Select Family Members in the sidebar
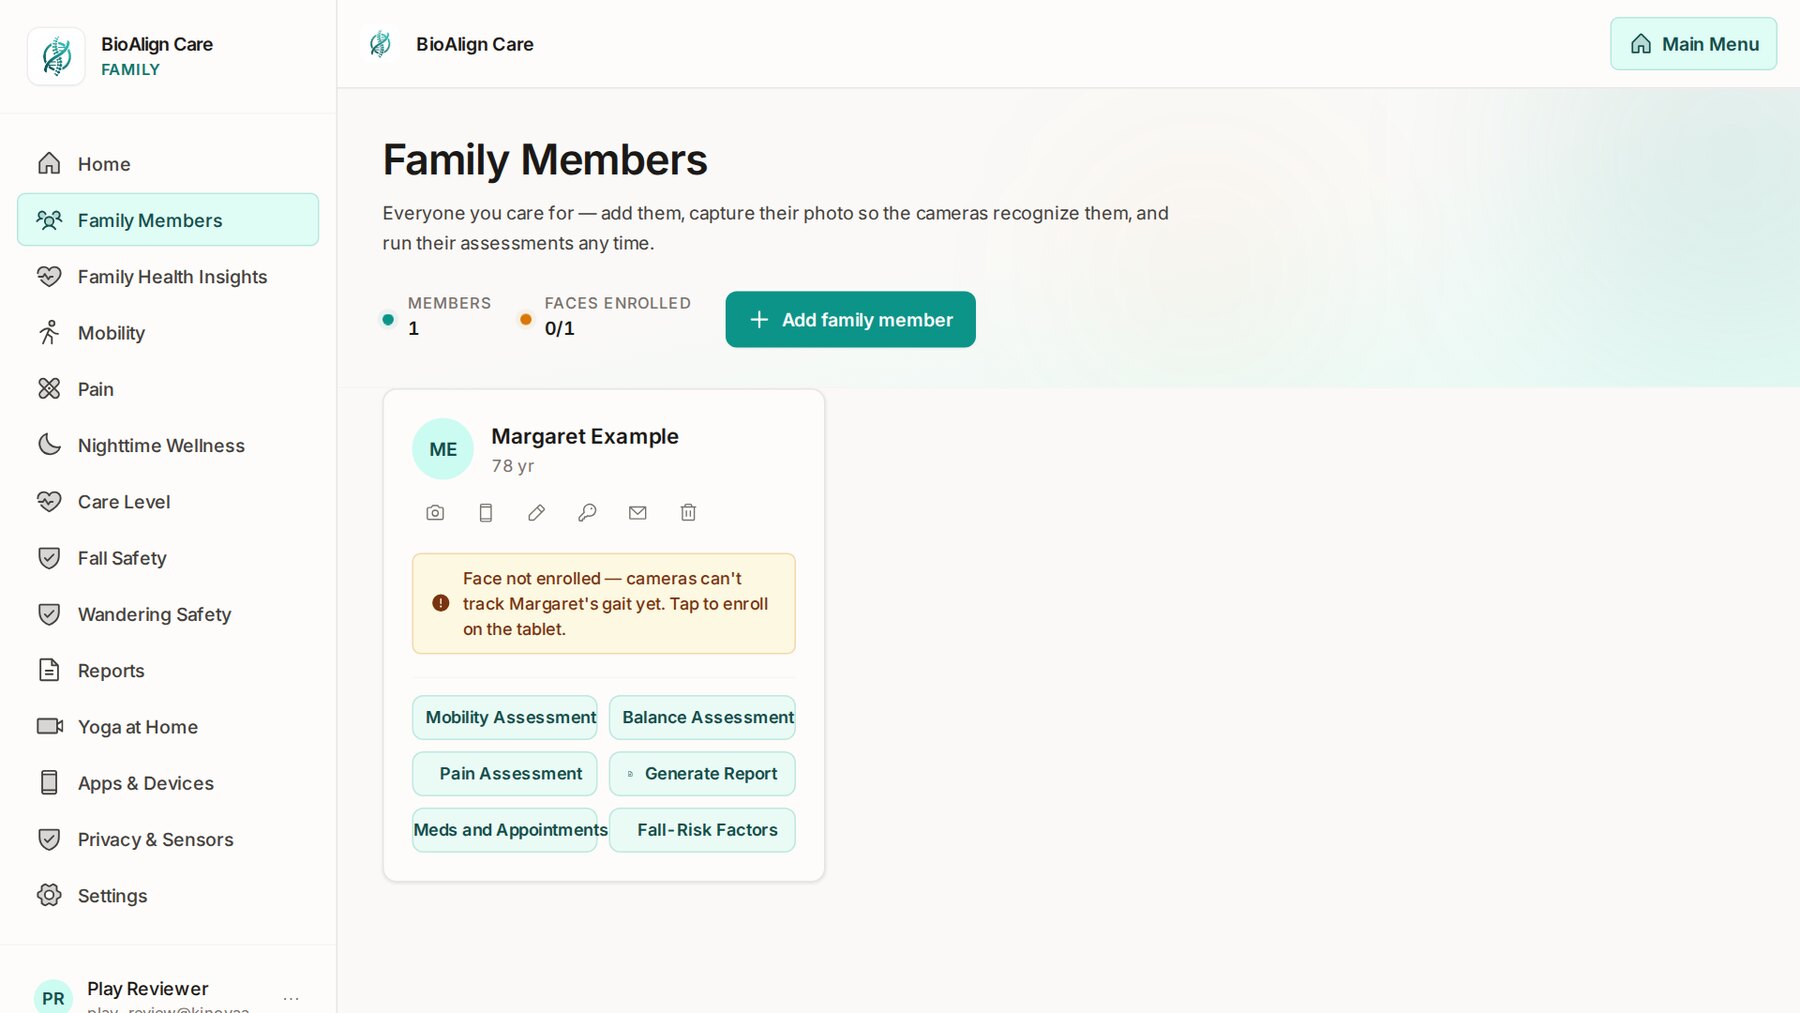This screenshot has width=1800, height=1013. [x=168, y=220]
